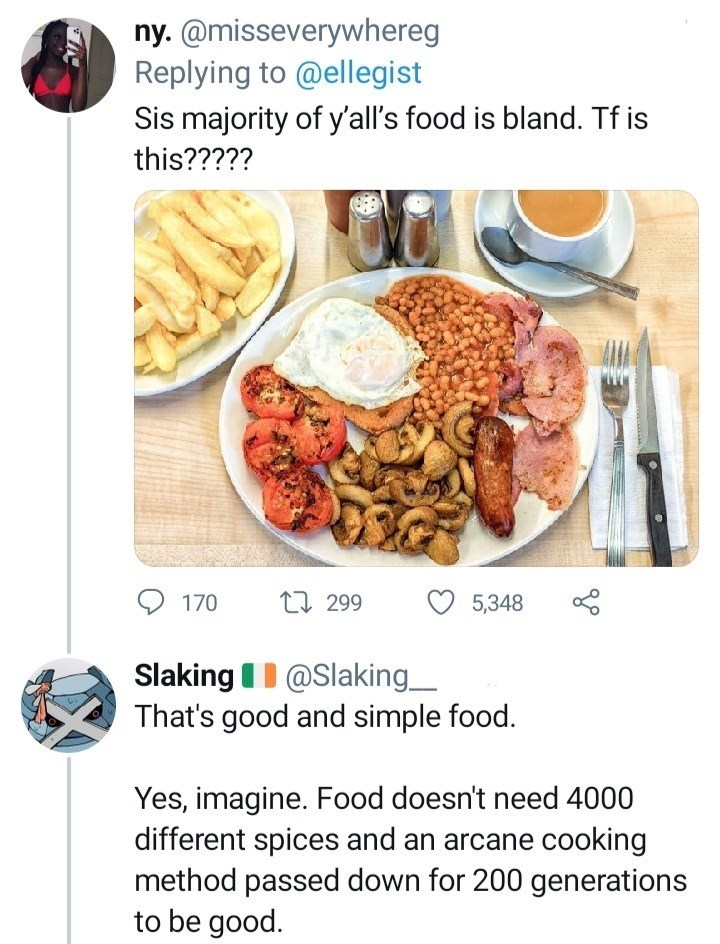
Task: Click the reply speech bubble icon
Action: (x=150, y=602)
